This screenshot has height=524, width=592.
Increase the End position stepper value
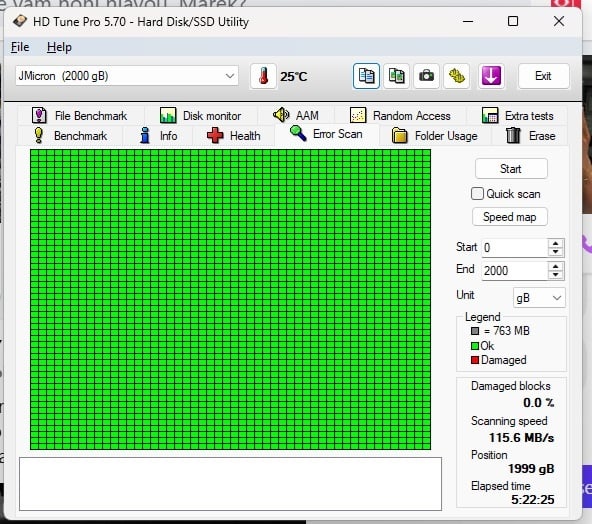click(555, 267)
